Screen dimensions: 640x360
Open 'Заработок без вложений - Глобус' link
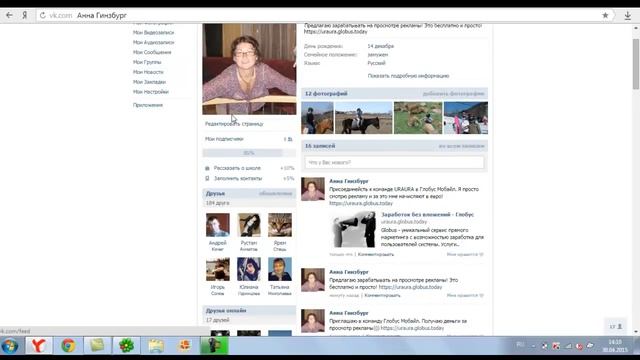427,214
